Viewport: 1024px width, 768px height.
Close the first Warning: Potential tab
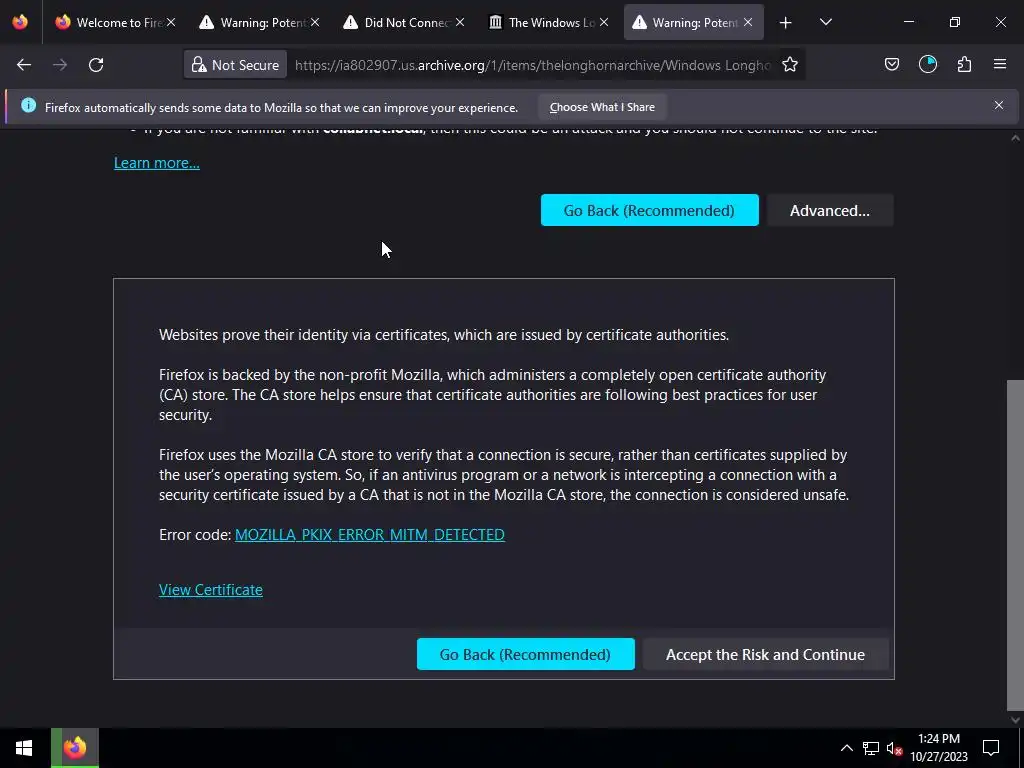click(315, 22)
